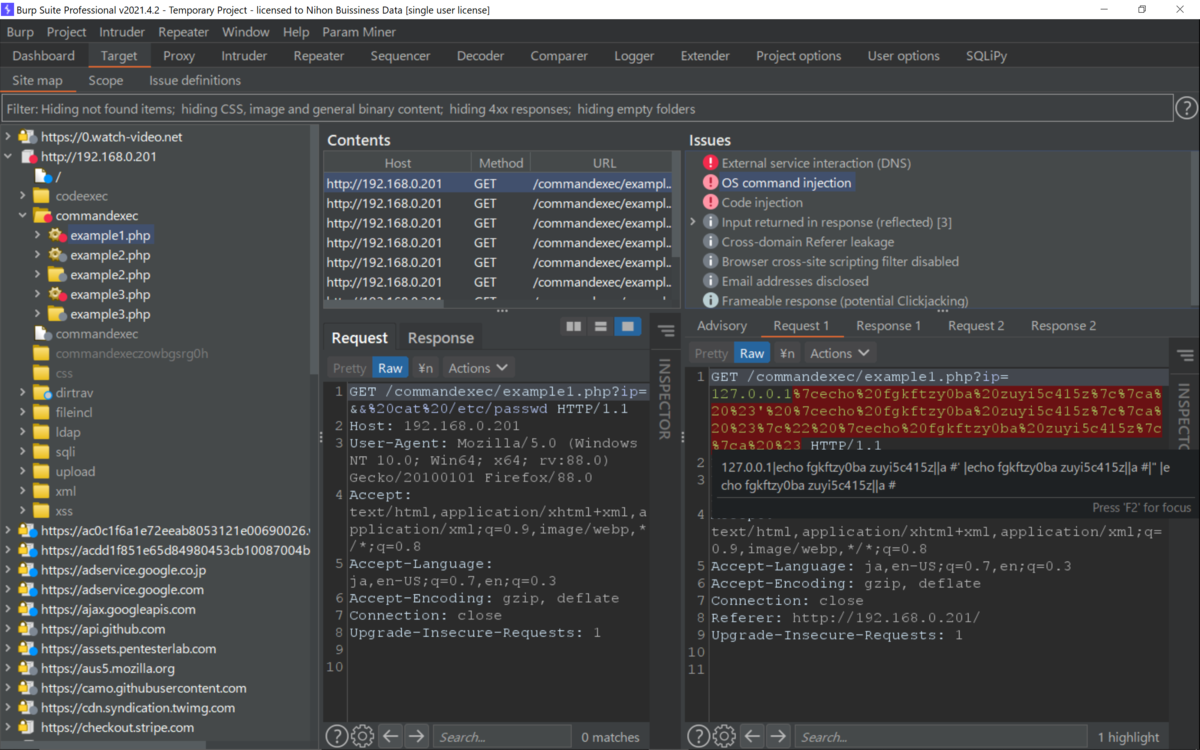
Task: Open search settings gear near '0 matches'
Action: click(363, 737)
